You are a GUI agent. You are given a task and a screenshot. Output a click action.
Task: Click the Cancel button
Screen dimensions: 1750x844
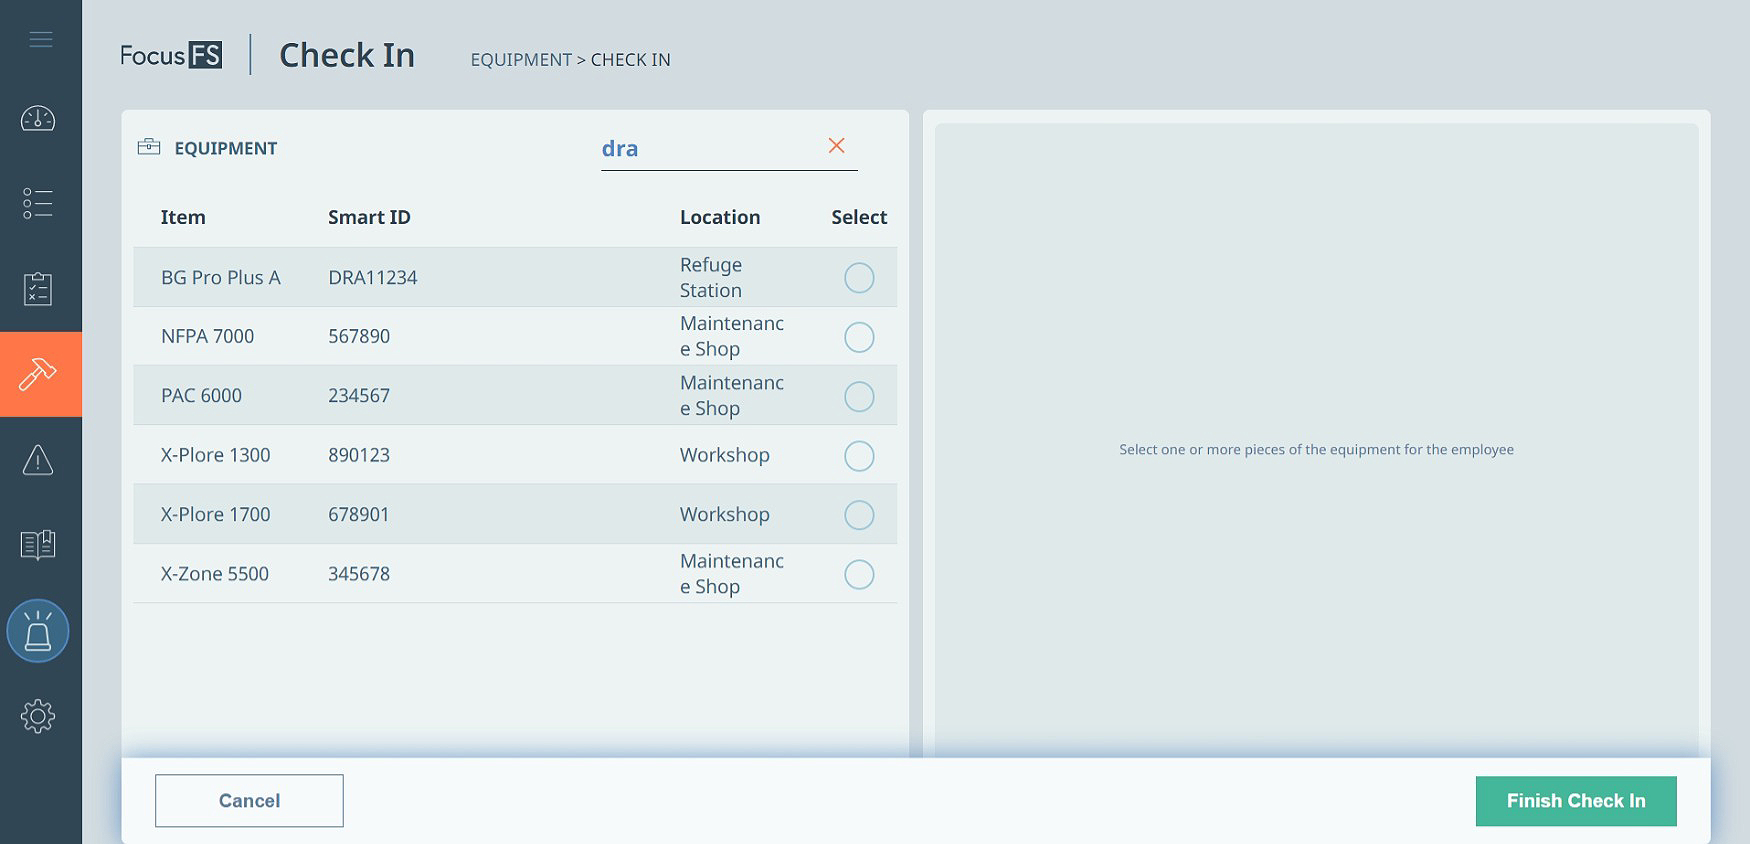[249, 801]
